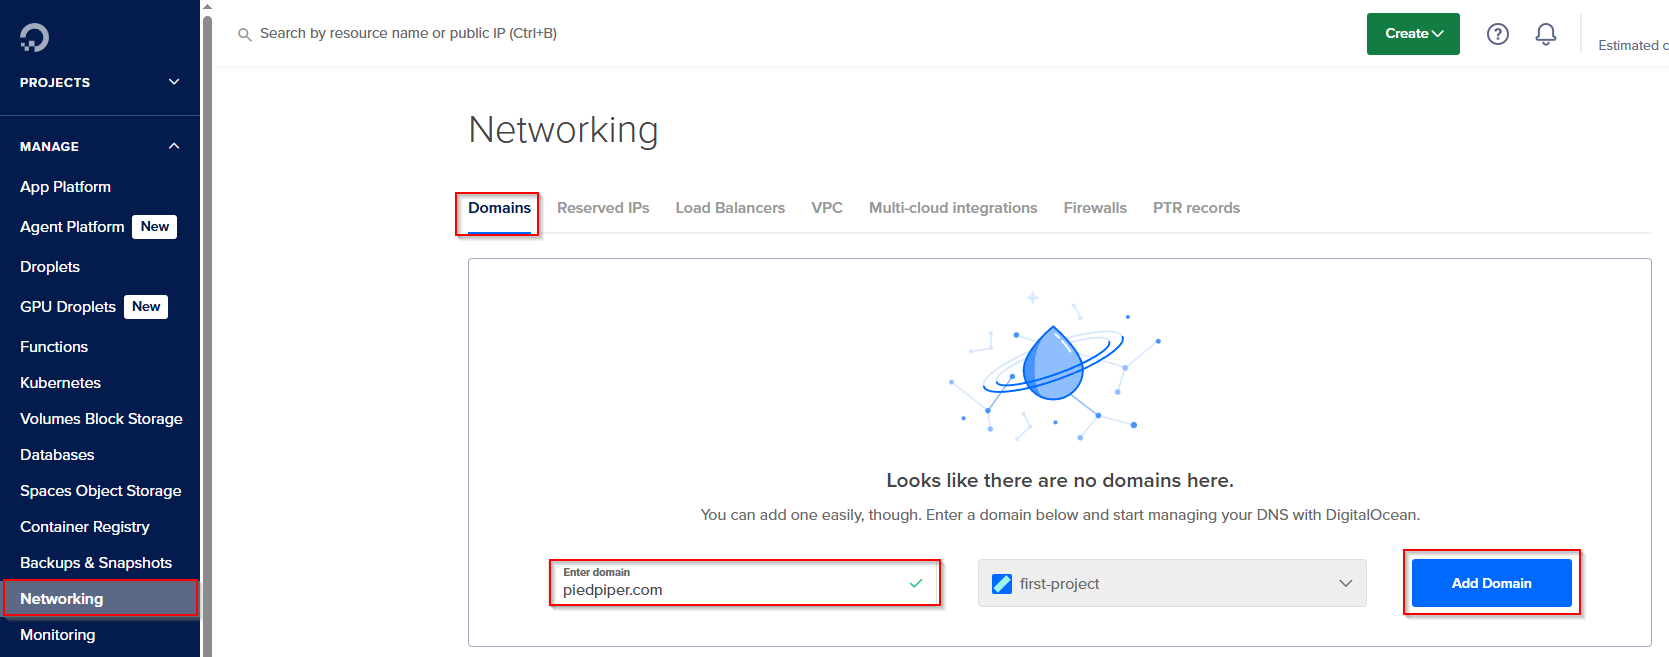Open the notifications bell icon

pyautogui.click(x=1545, y=34)
